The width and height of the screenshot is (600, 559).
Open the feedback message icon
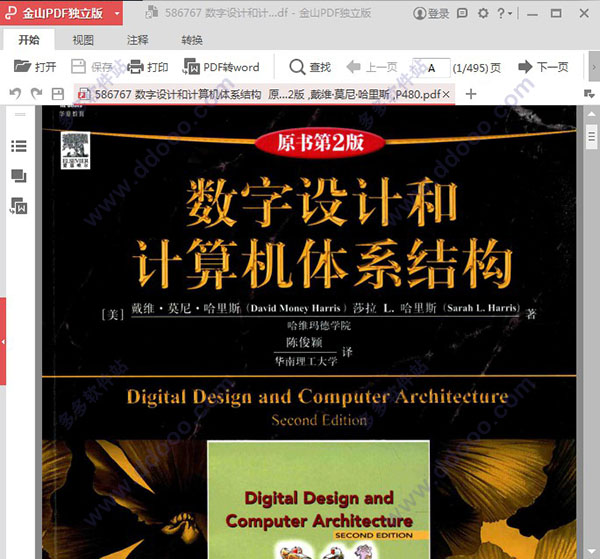pos(462,13)
